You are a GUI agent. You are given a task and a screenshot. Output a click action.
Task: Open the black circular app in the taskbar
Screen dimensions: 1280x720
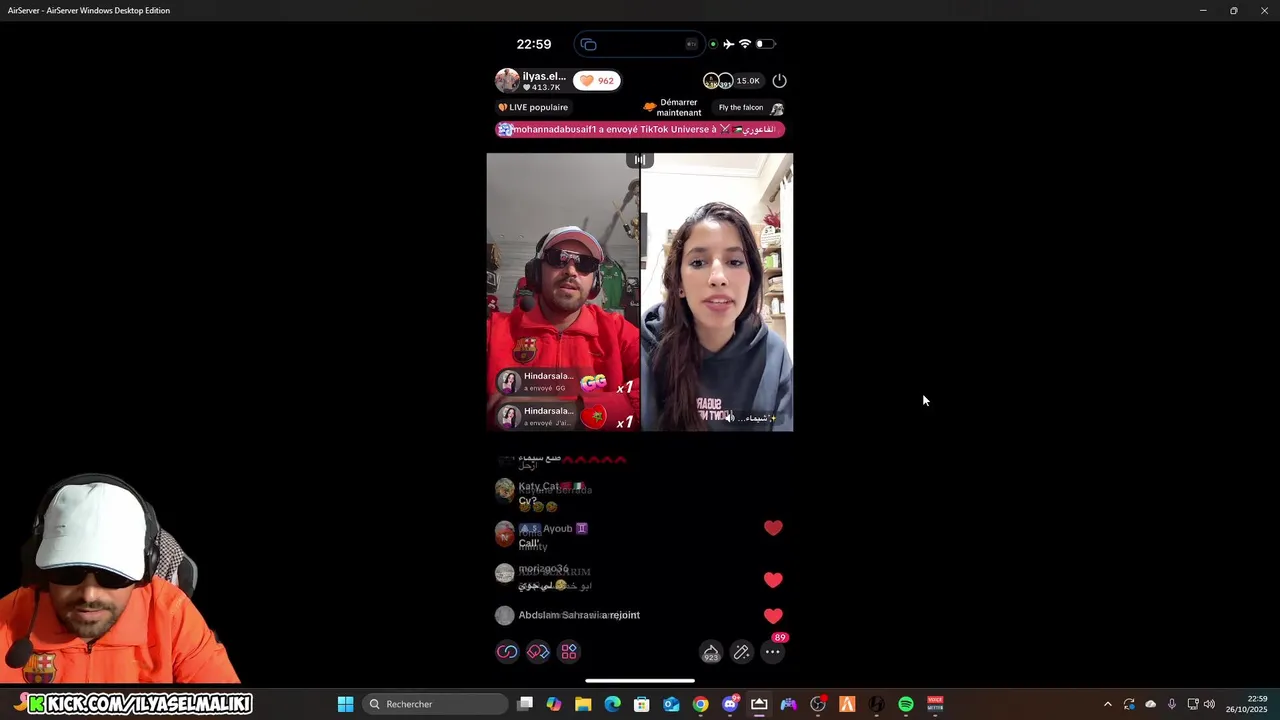(877, 704)
